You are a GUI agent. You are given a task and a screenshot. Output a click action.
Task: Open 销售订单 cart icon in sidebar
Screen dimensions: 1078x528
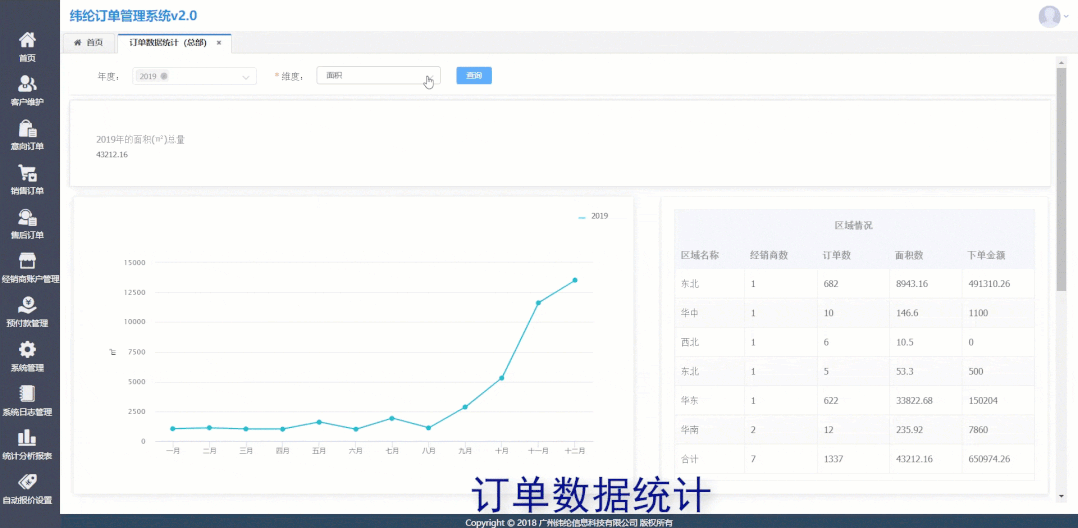28,173
